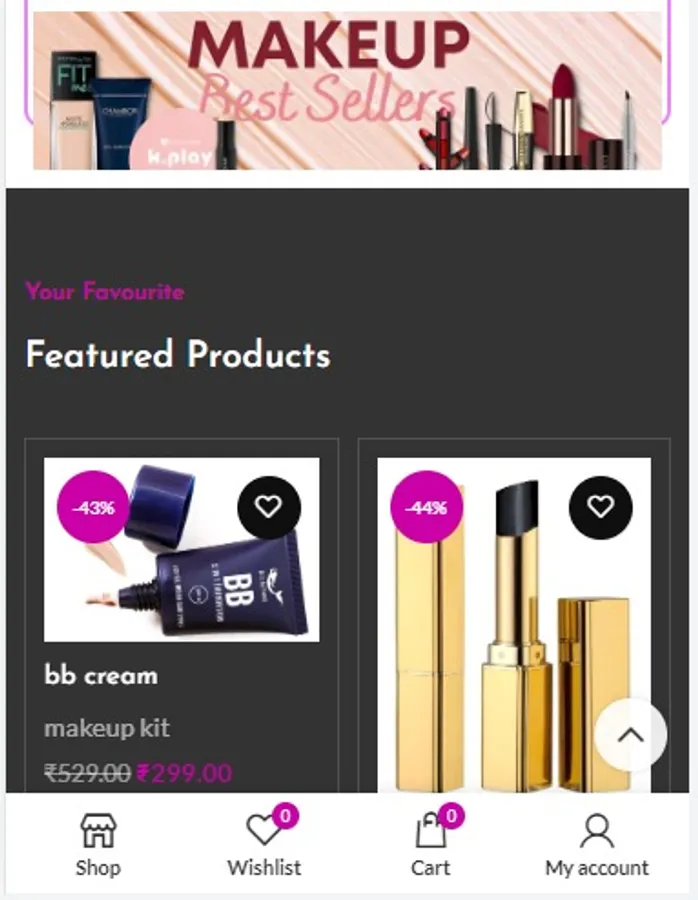The image size is (698, 900).
Task: Click the -44% discount badge
Action: point(426,507)
